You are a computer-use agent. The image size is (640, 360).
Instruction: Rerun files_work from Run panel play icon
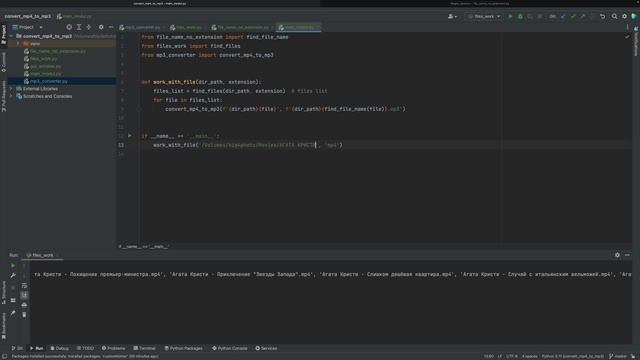click(13, 266)
